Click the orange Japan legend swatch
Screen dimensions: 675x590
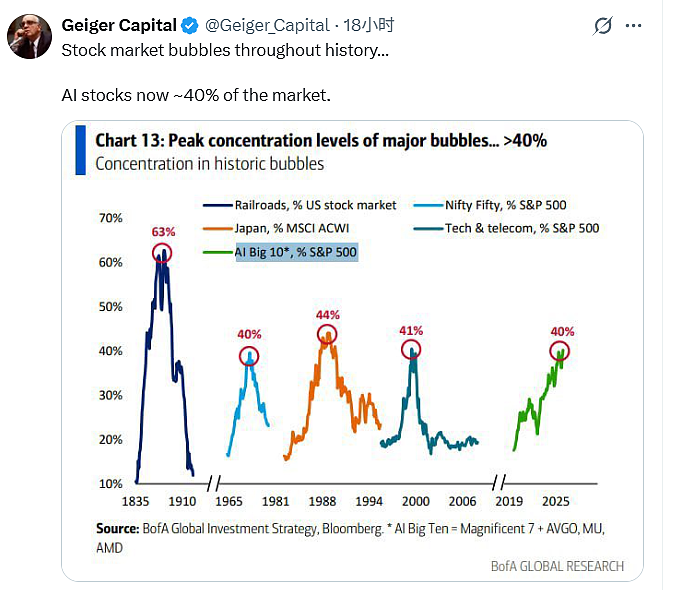[218, 229]
